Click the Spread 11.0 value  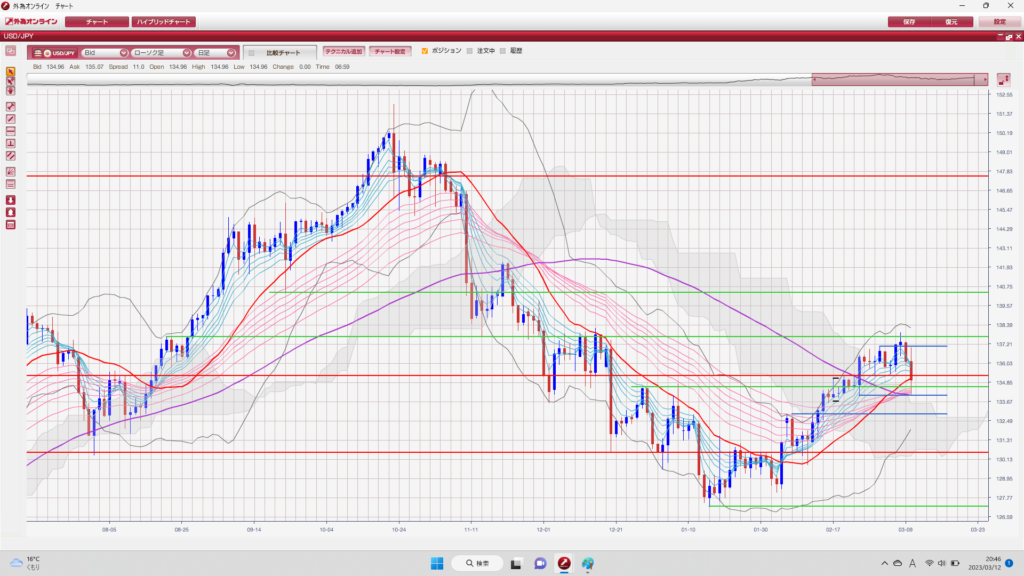138,67
